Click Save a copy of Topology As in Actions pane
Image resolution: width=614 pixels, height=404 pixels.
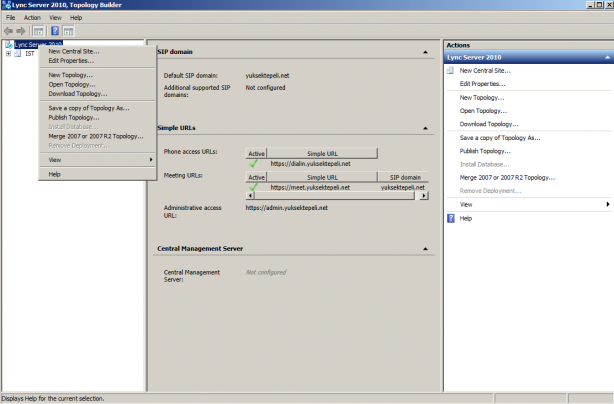pos(500,138)
